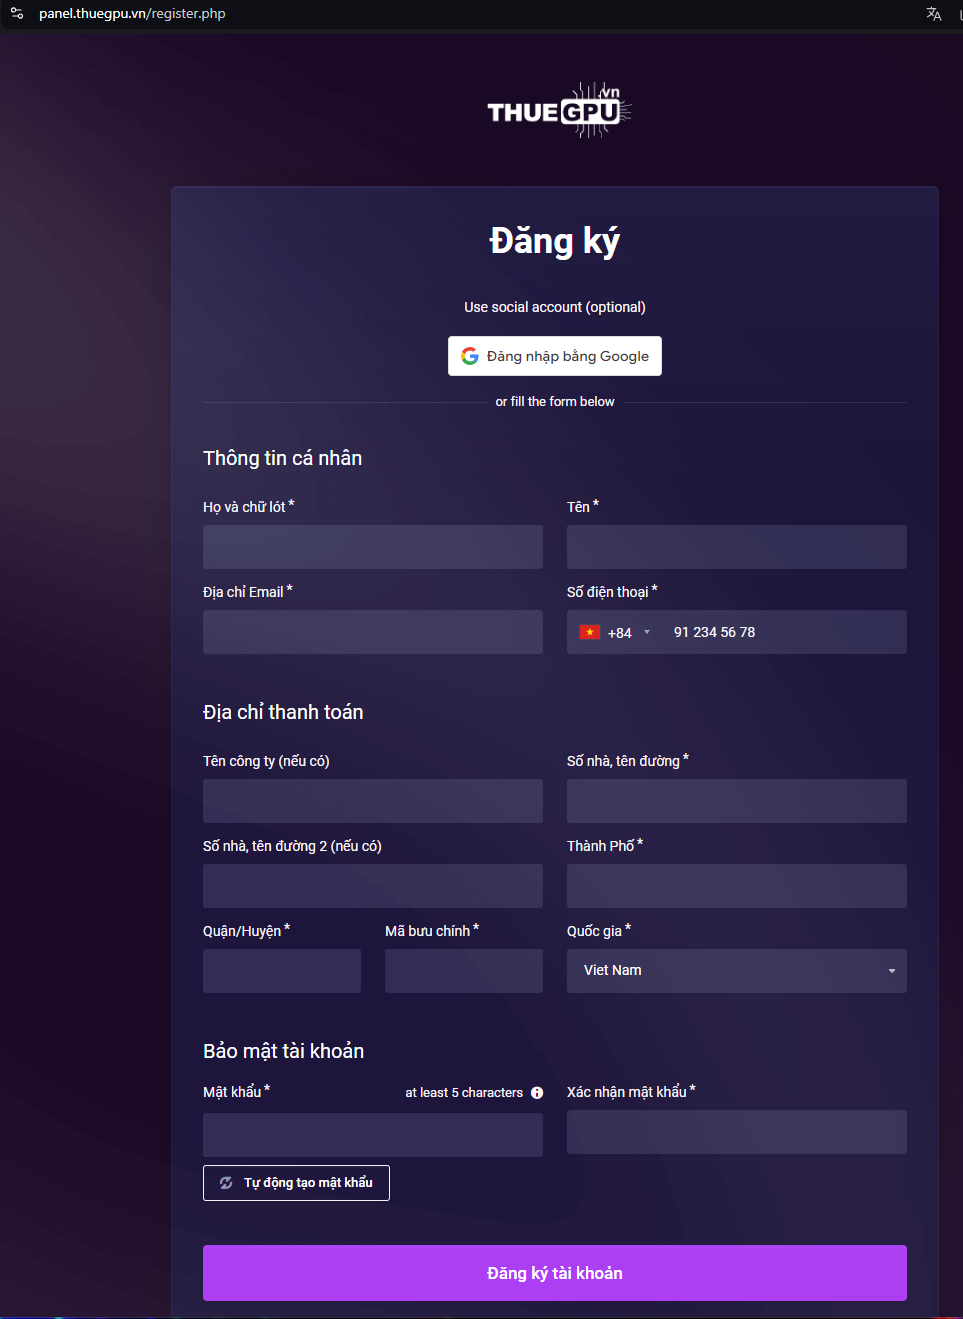Click the Google logo icon
This screenshot has width=963, height=1319.
(x=470, y=356)
